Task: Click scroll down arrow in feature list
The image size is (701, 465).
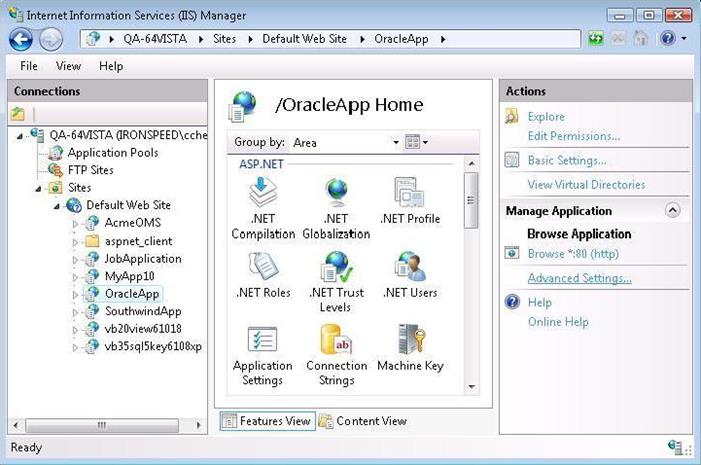Action: click(471, 387)
